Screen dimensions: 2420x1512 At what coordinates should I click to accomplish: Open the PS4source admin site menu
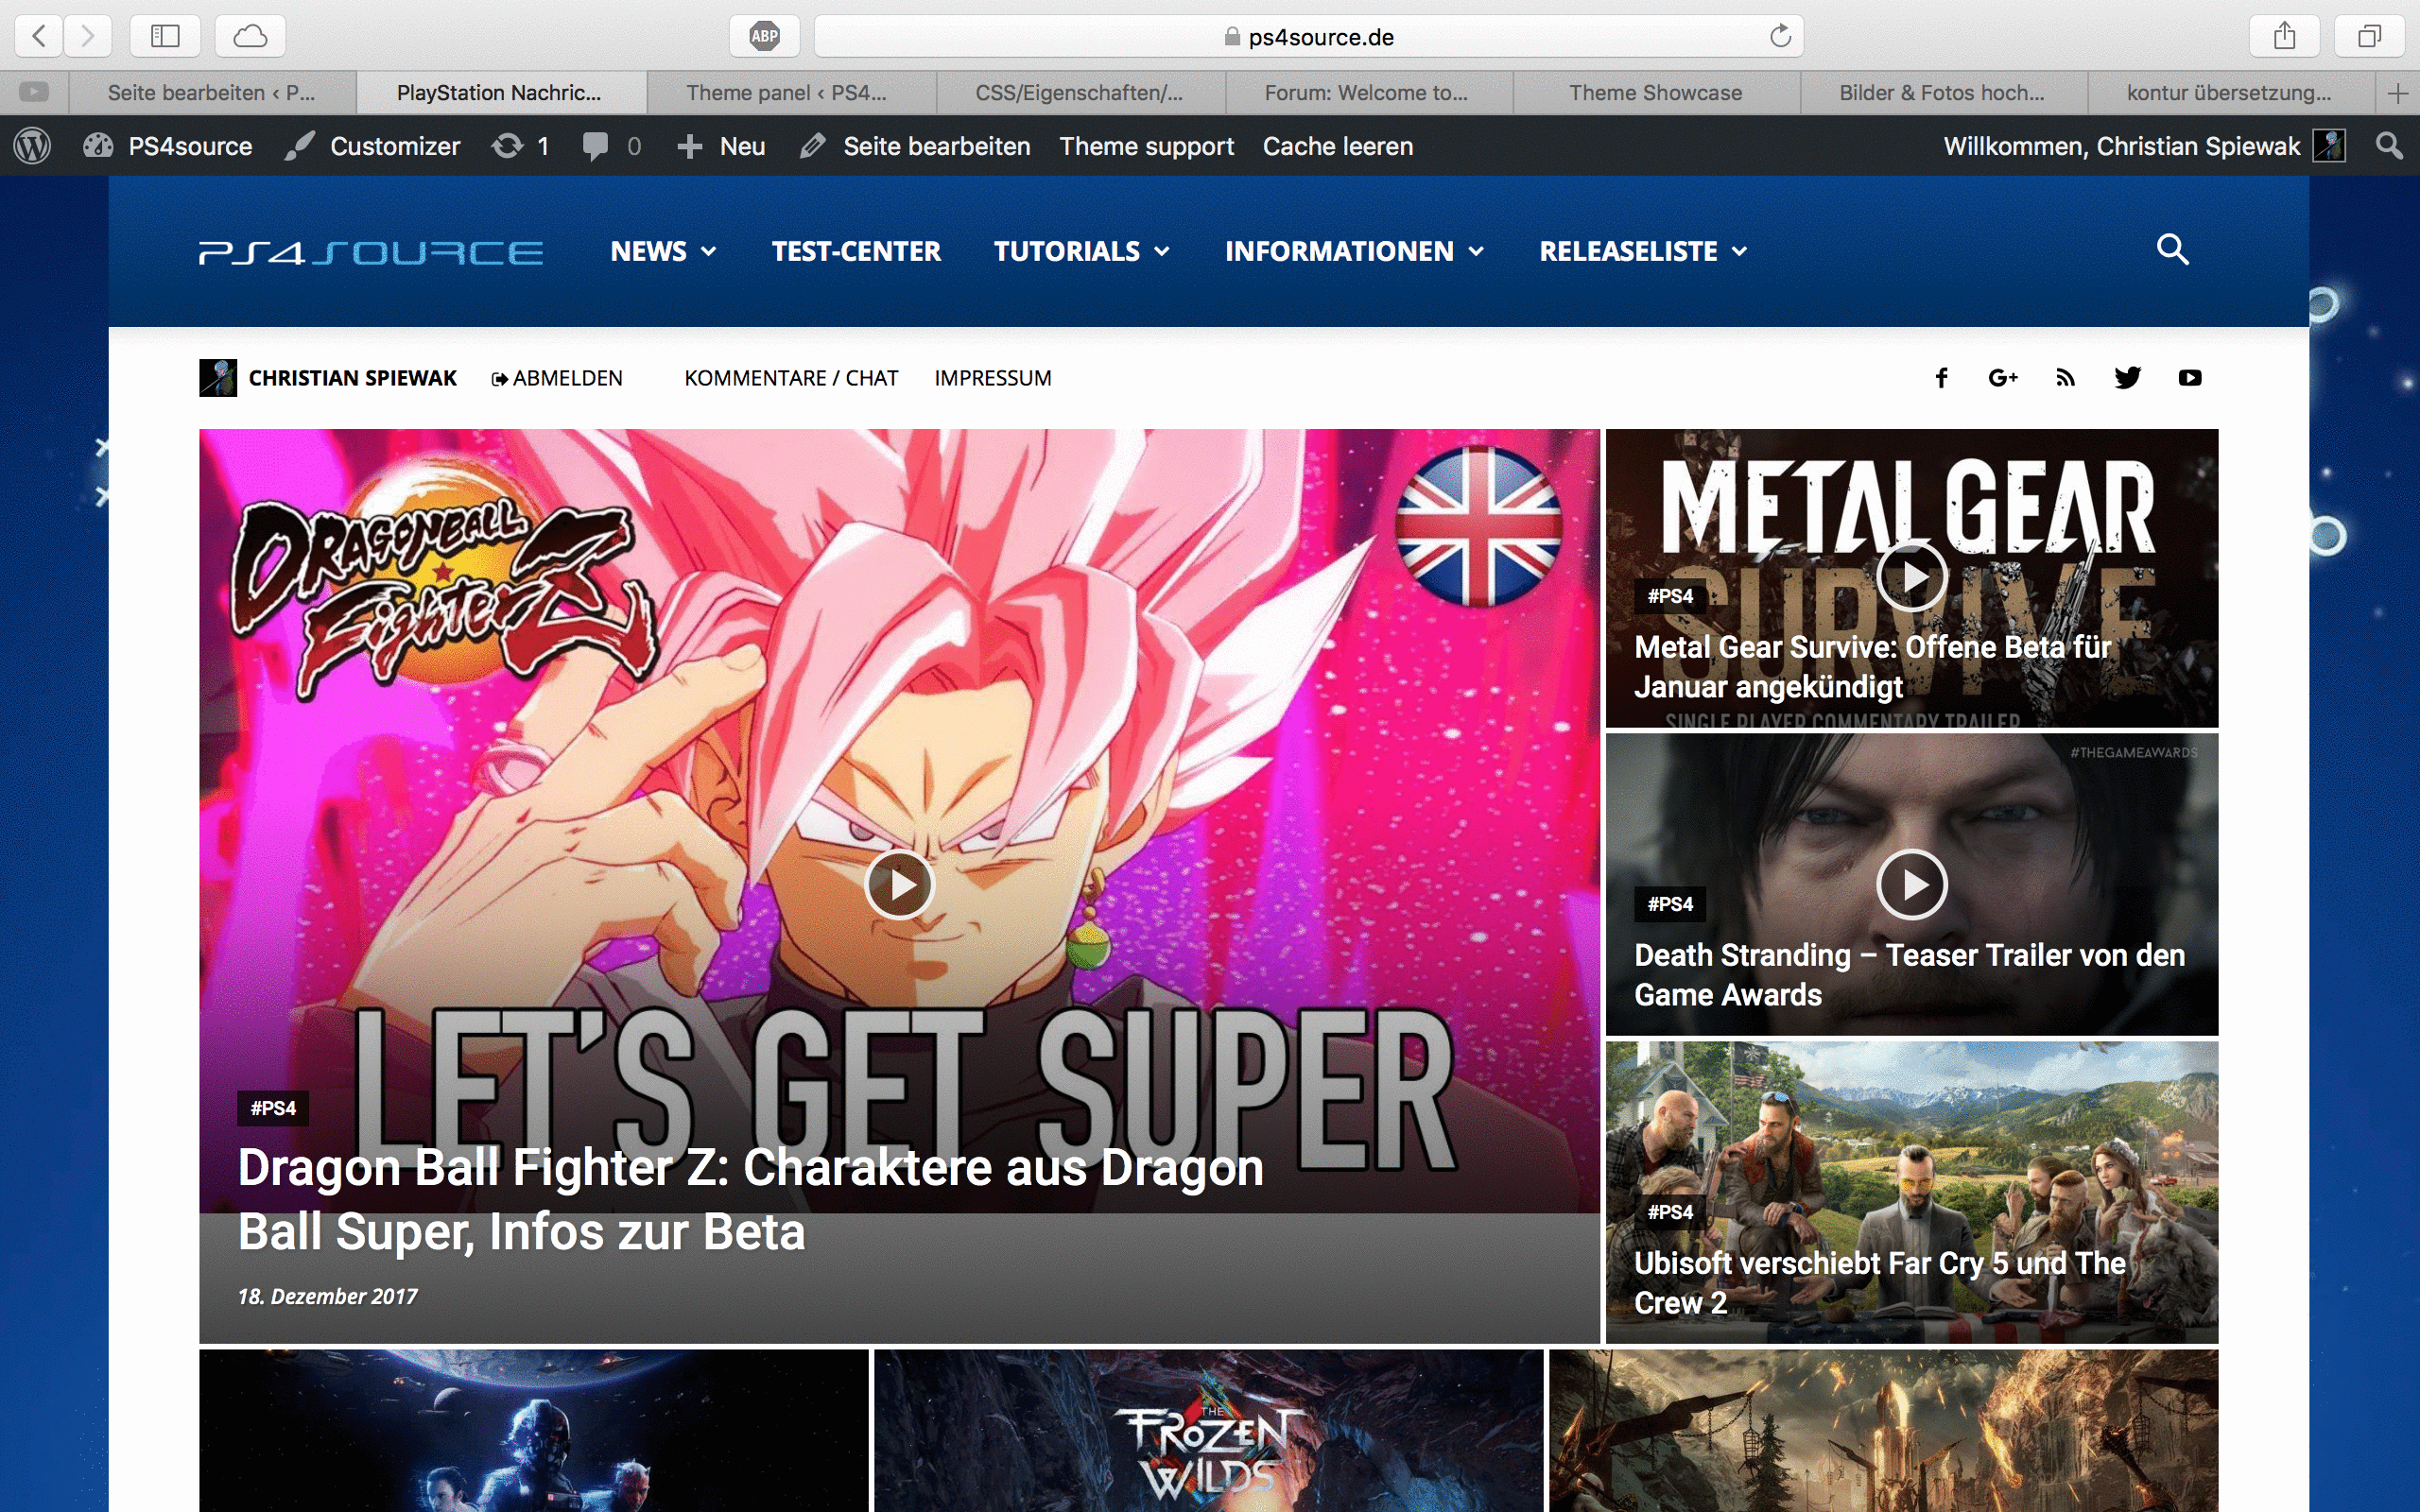(x=167, y=146)
